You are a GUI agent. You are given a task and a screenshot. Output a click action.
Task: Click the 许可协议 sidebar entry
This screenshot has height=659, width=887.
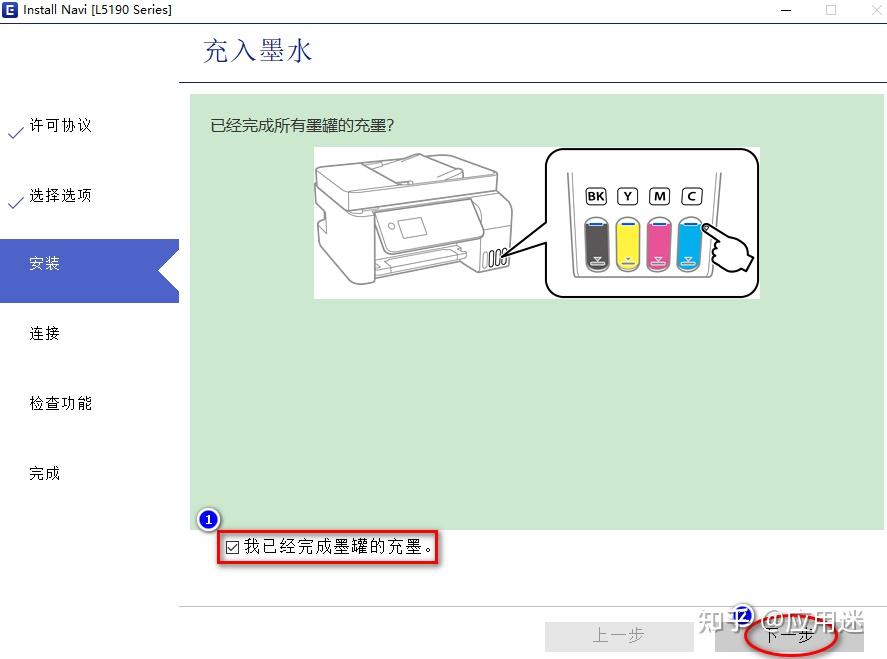click(62, 126)
